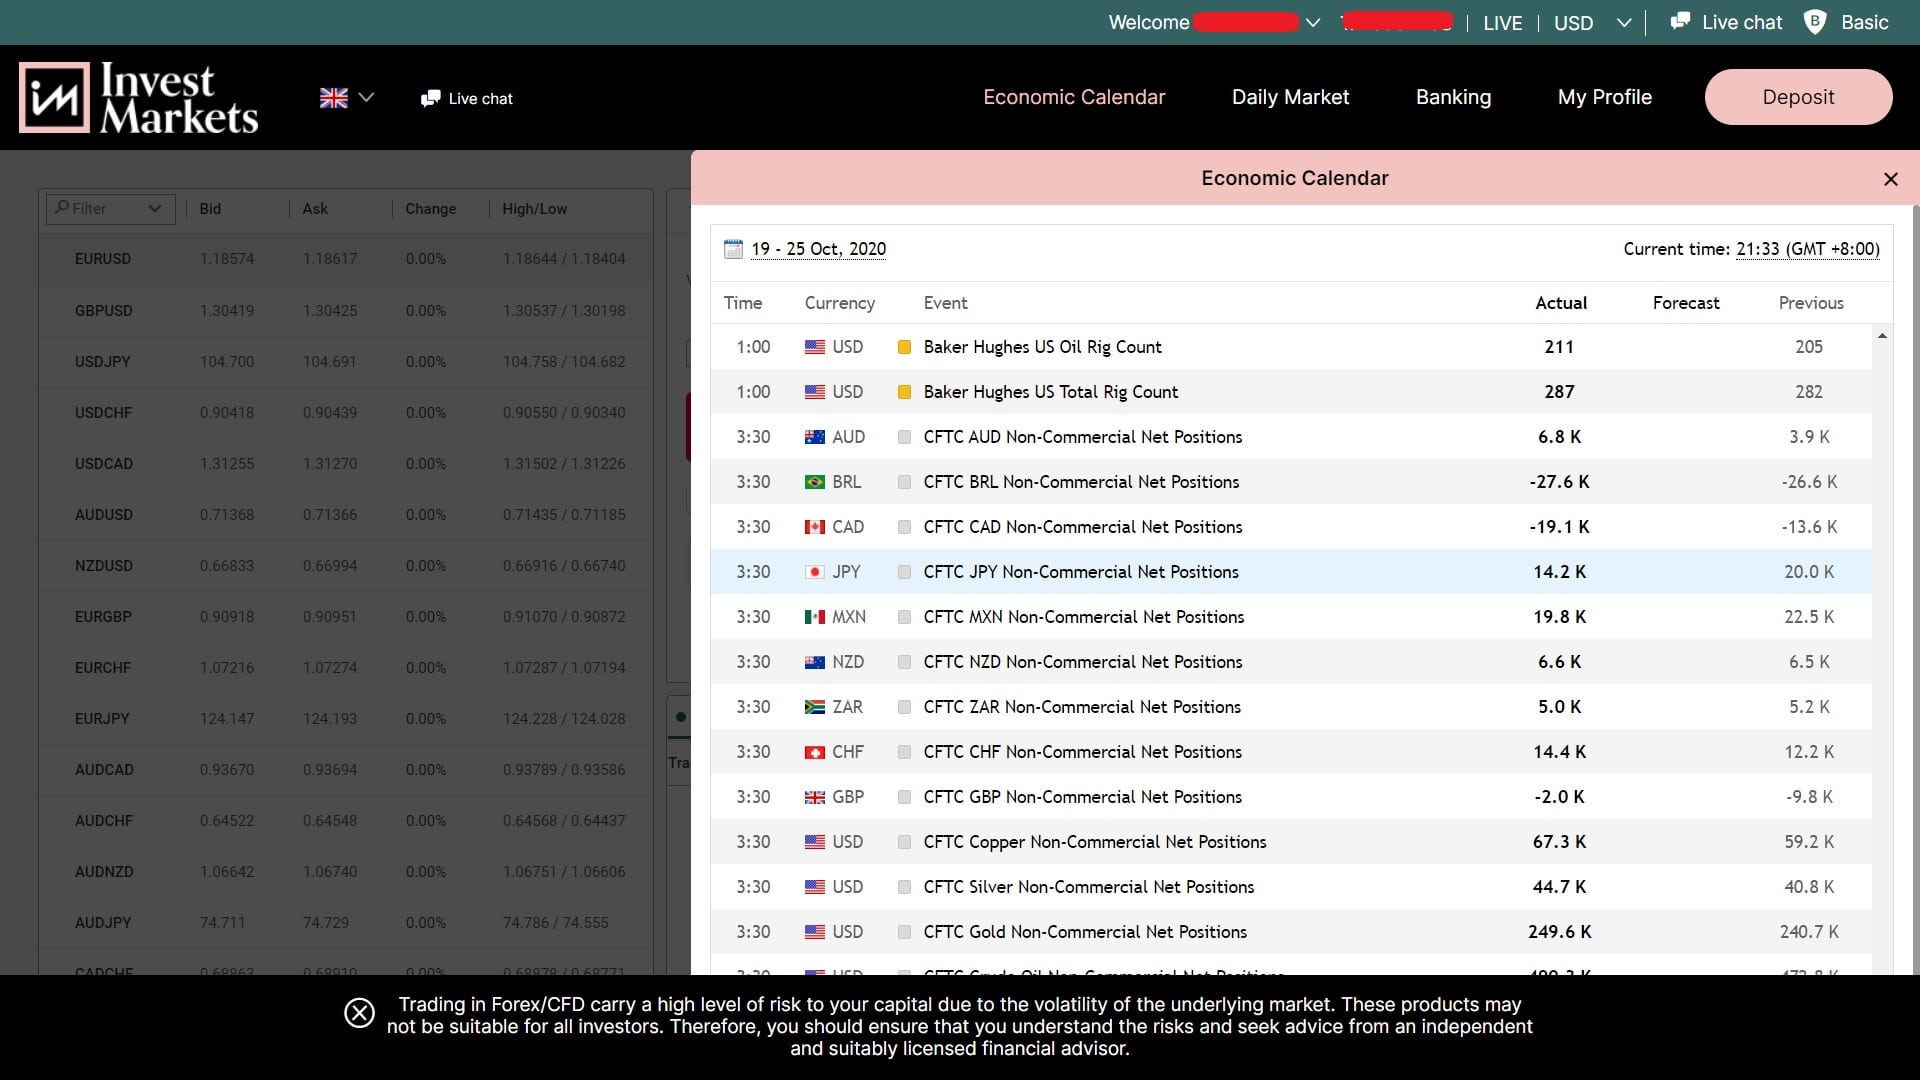Click the UK flag language icon
This screenshot has width=1920, height=1080.
(334, 98)
